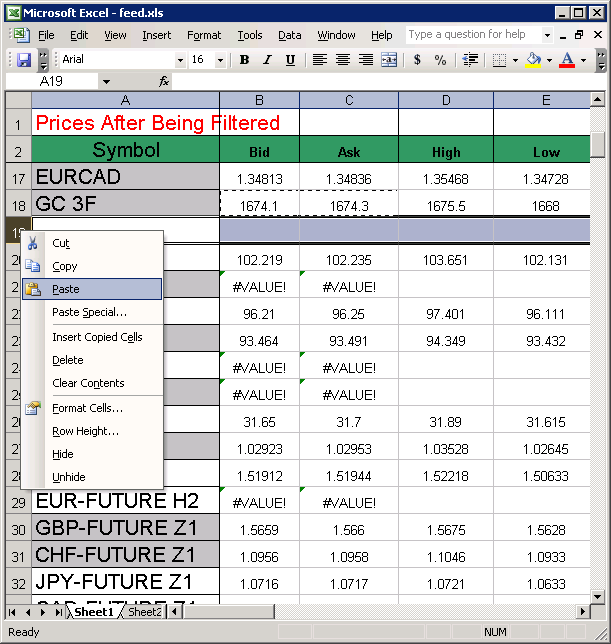
Task: Choose Copy from the context menu
Action: [x=92, y=266]
